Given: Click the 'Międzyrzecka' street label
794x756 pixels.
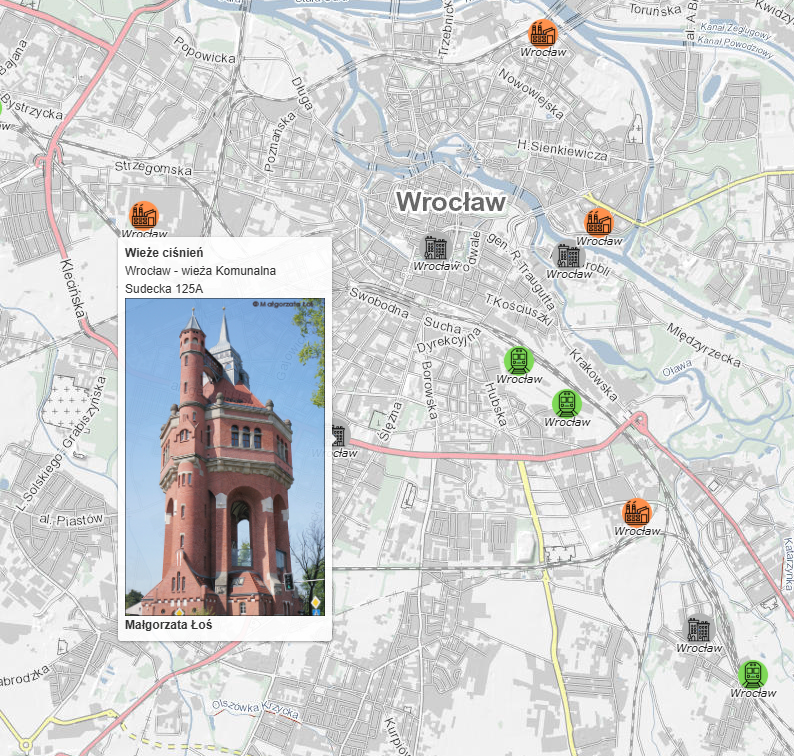Looking at the screenshot, I should click(x=703, y=345).
